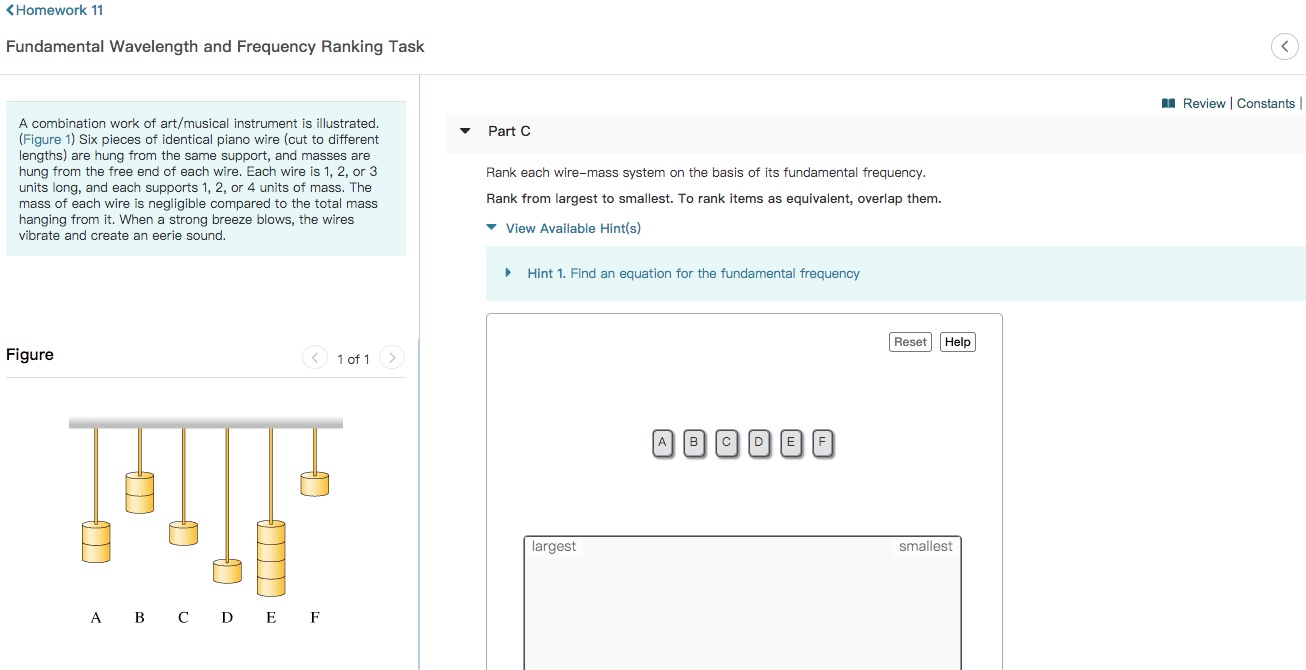Screen dimensions: 1306x670
Task: Click the Review book icon
Action: [x=1167, y=103]
